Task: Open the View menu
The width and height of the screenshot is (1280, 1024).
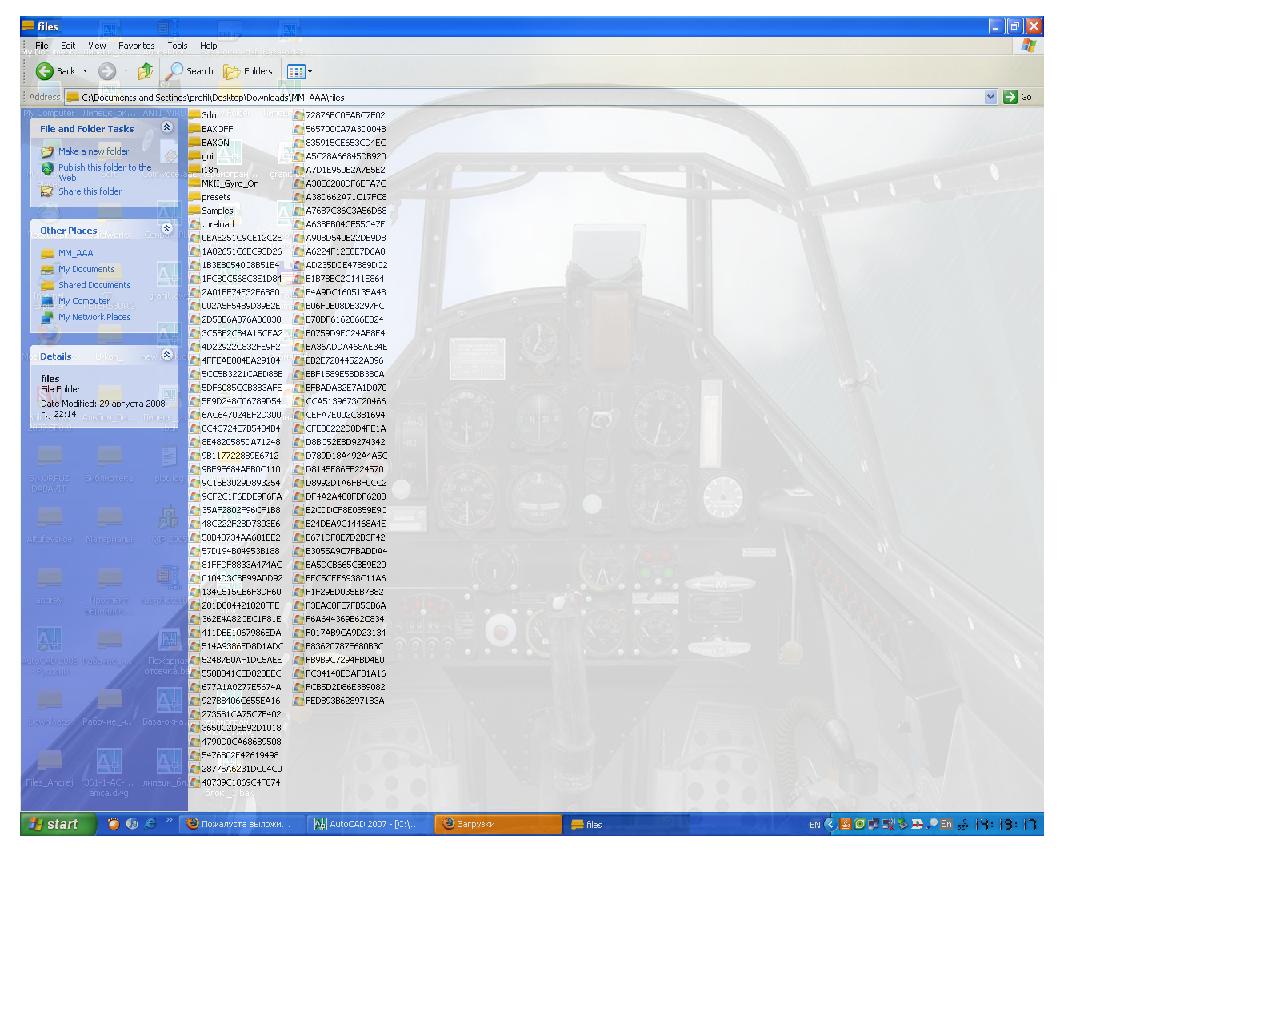Action: point(97,45)
